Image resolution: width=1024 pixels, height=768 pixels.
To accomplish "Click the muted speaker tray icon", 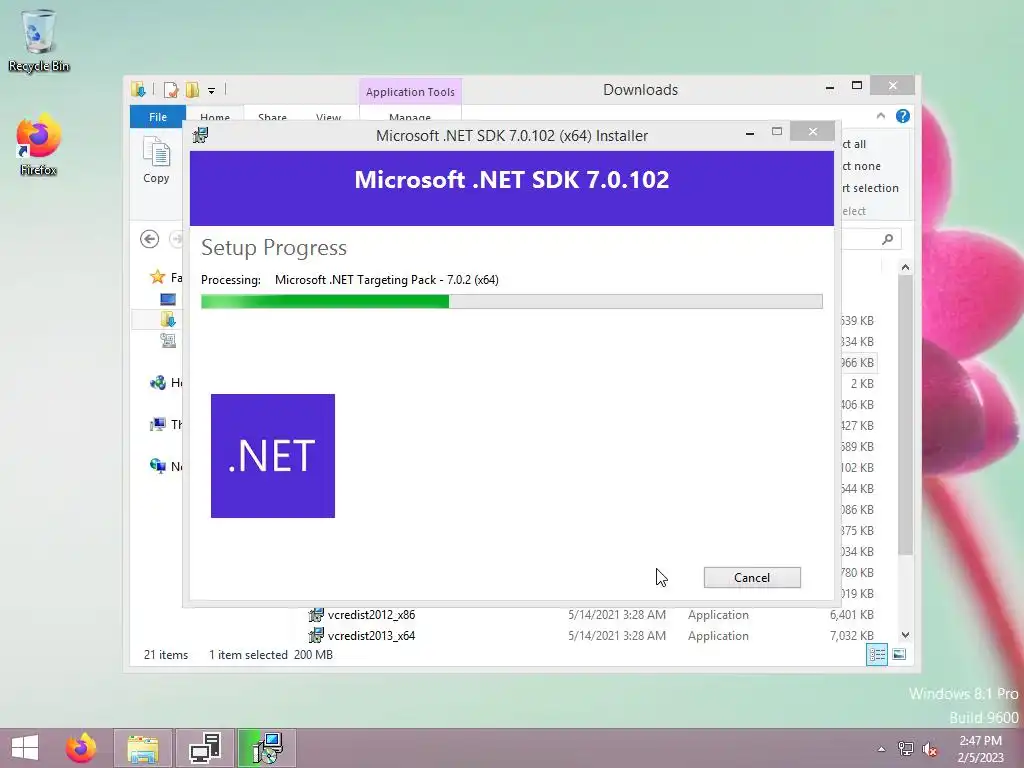I will pyautogui.click(x=929, y=749).
